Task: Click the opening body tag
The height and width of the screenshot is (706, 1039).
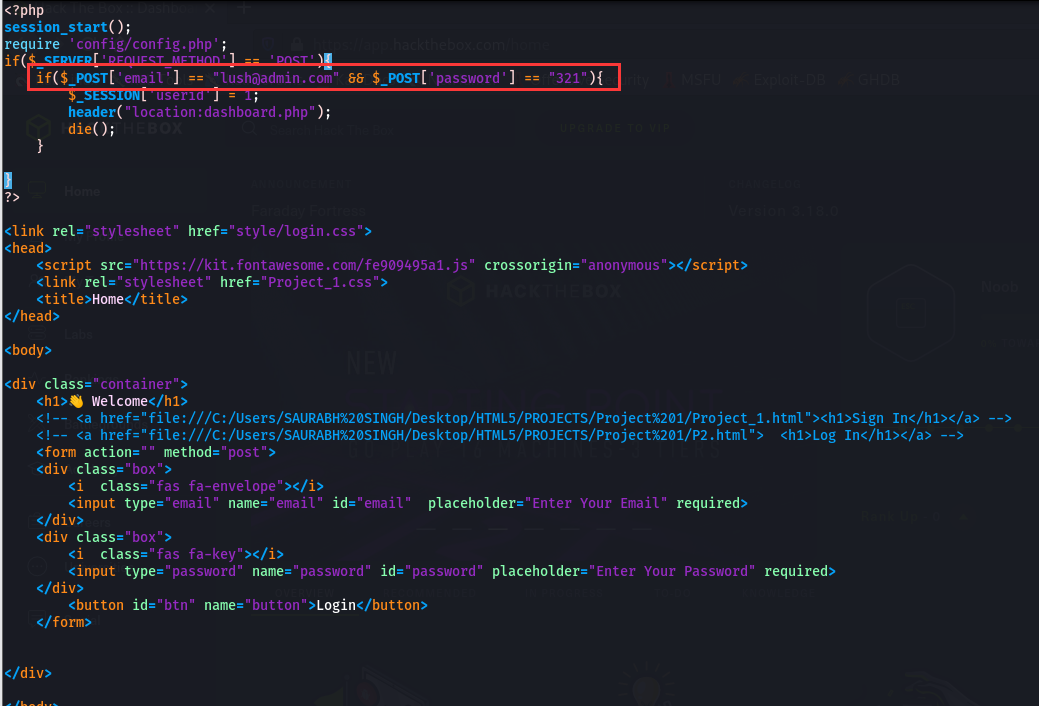Action: [28, 350]
